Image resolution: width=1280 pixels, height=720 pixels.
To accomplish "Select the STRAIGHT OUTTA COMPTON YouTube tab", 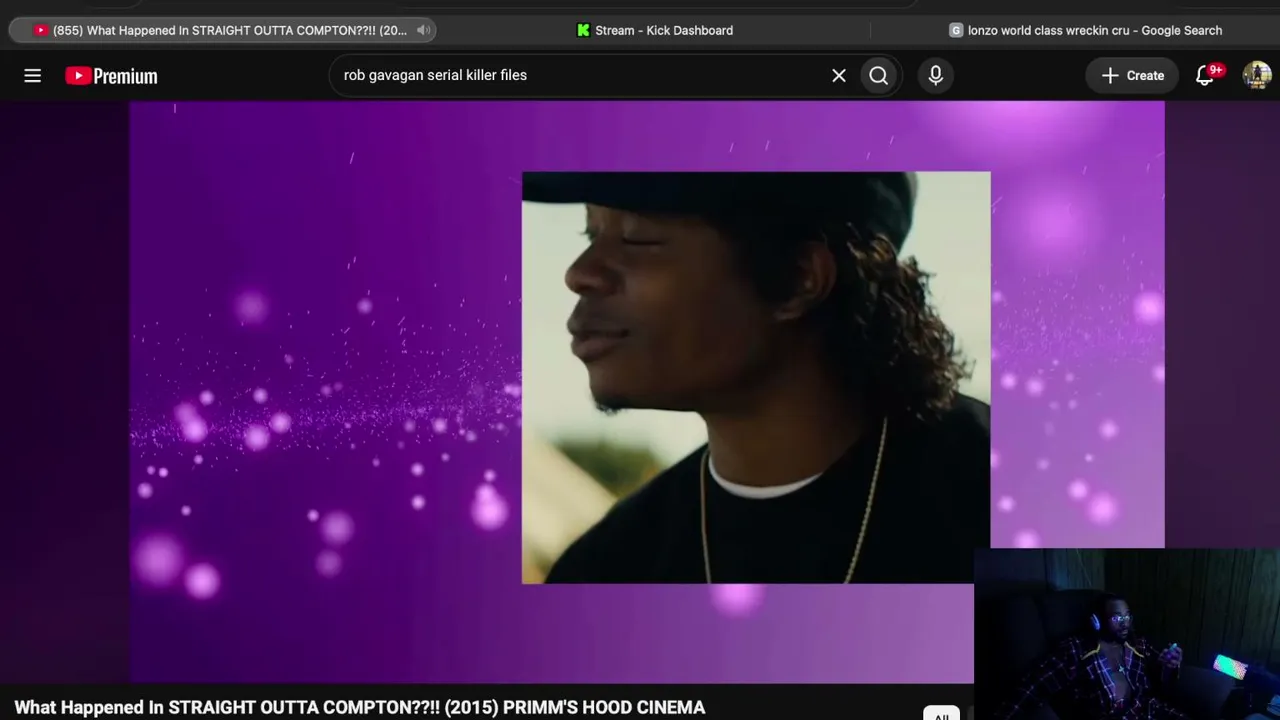I will point(222,30).
